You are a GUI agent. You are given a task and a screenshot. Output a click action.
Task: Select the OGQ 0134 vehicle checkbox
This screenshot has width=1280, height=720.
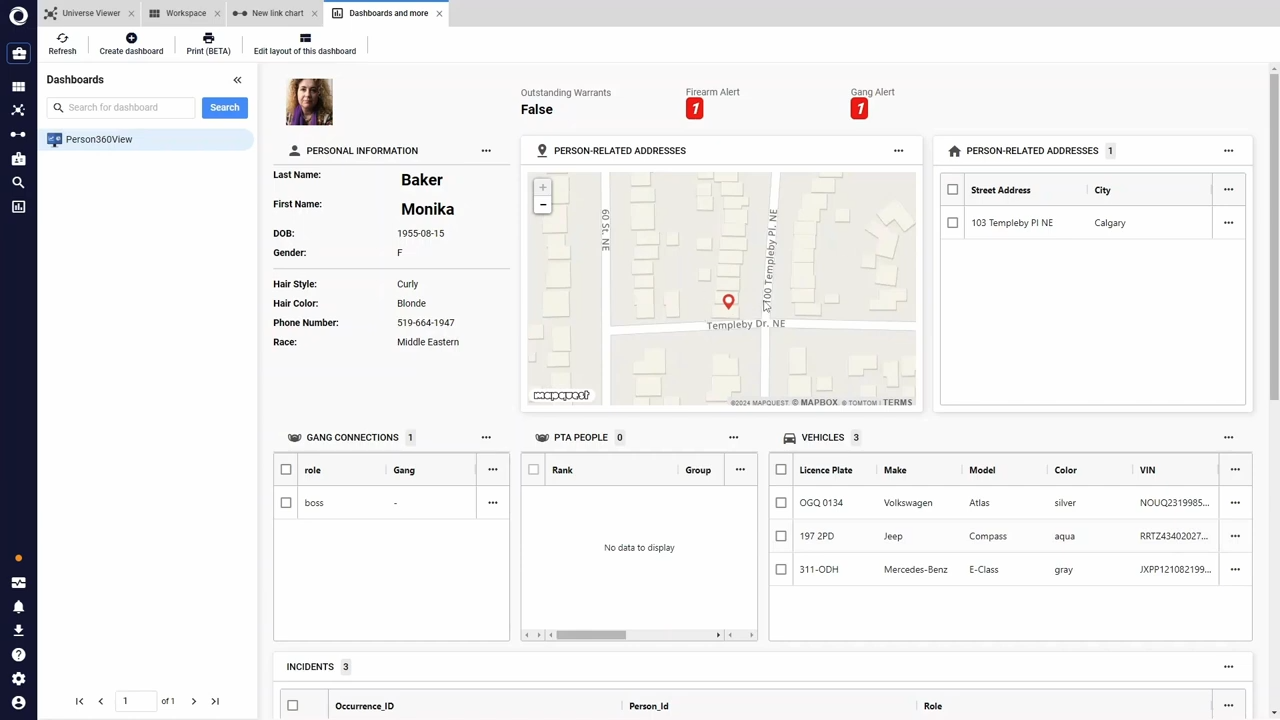781,503
